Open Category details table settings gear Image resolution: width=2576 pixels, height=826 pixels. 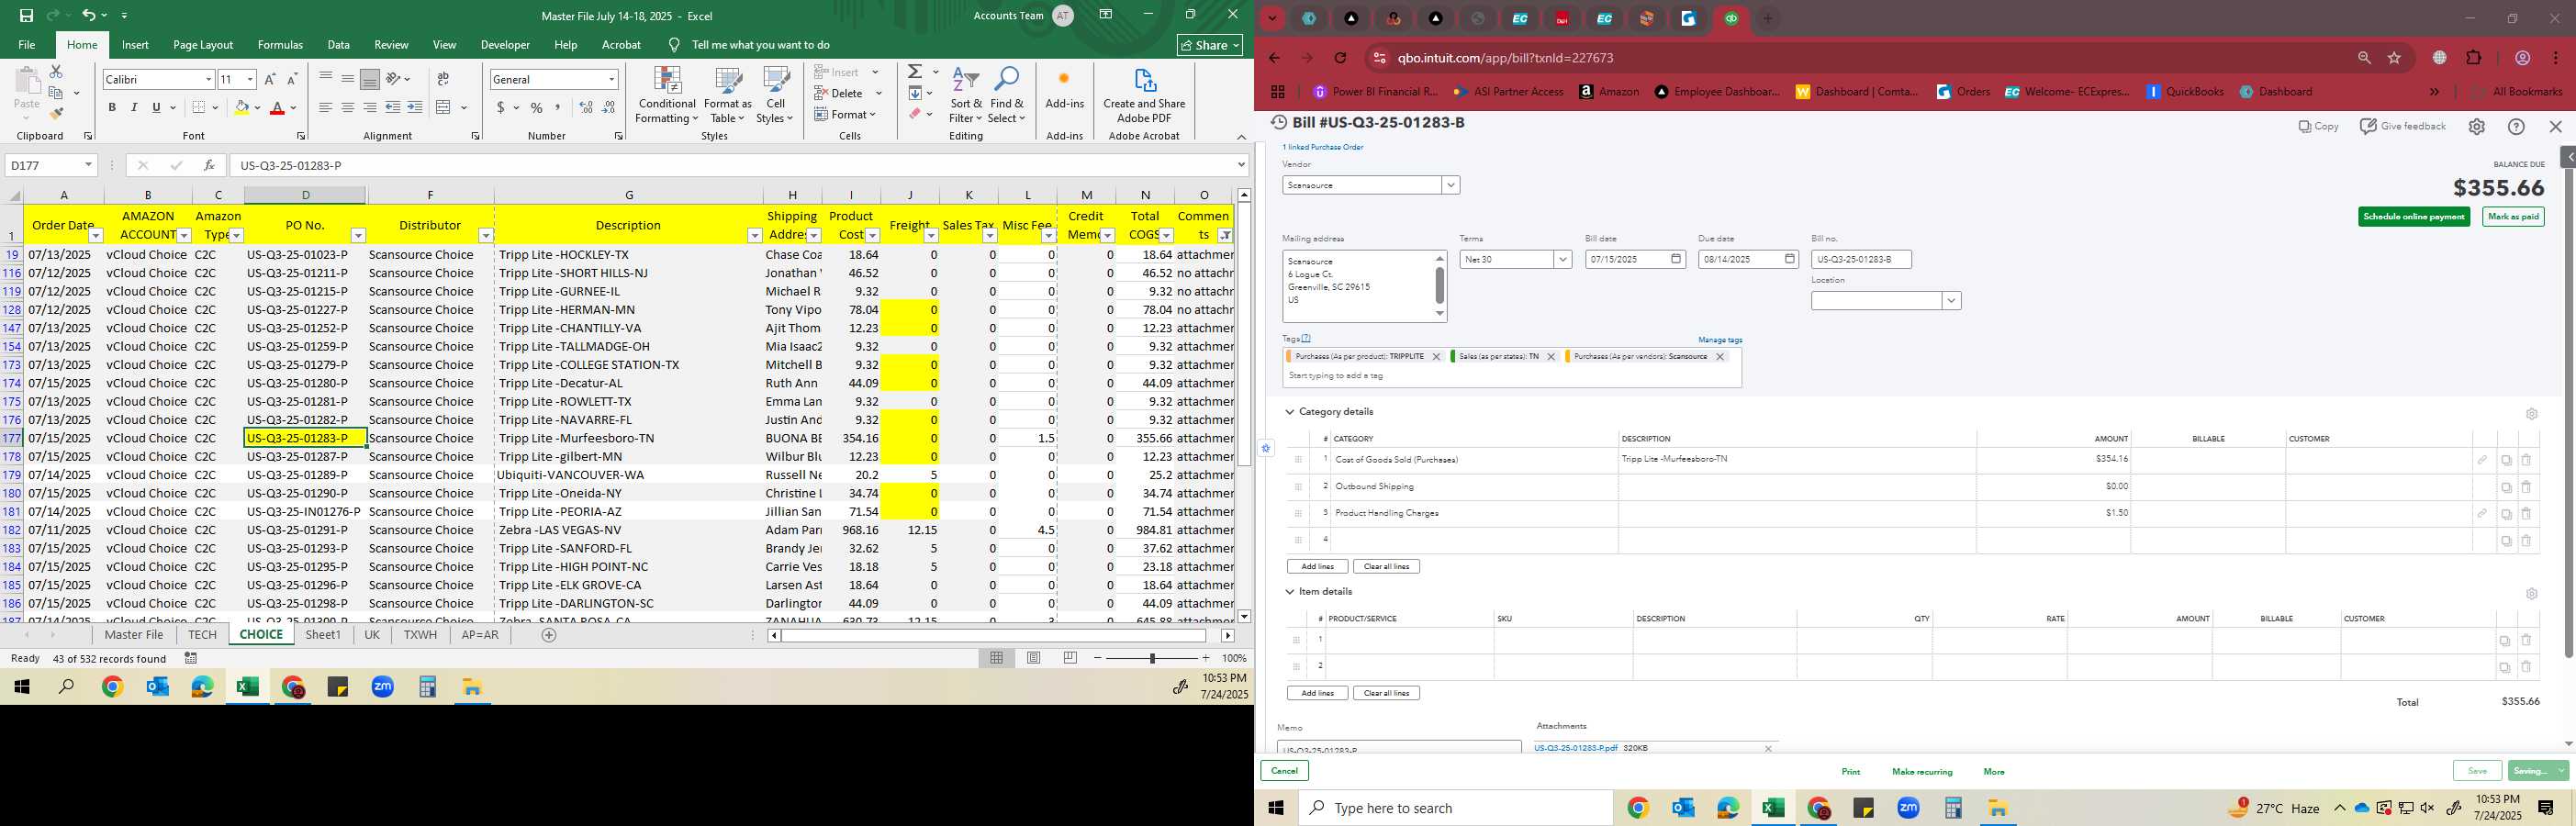coord(2531,414)
